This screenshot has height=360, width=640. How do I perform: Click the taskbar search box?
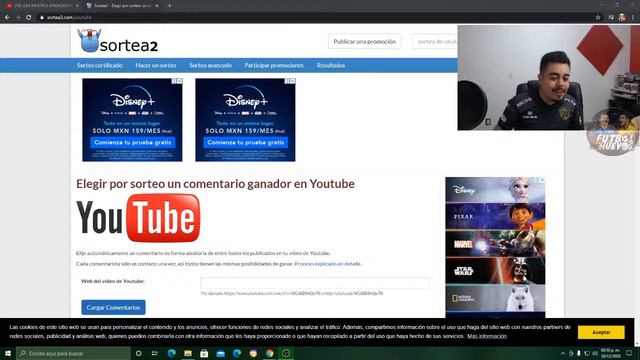pyautogui.click(x=73, y=353)
